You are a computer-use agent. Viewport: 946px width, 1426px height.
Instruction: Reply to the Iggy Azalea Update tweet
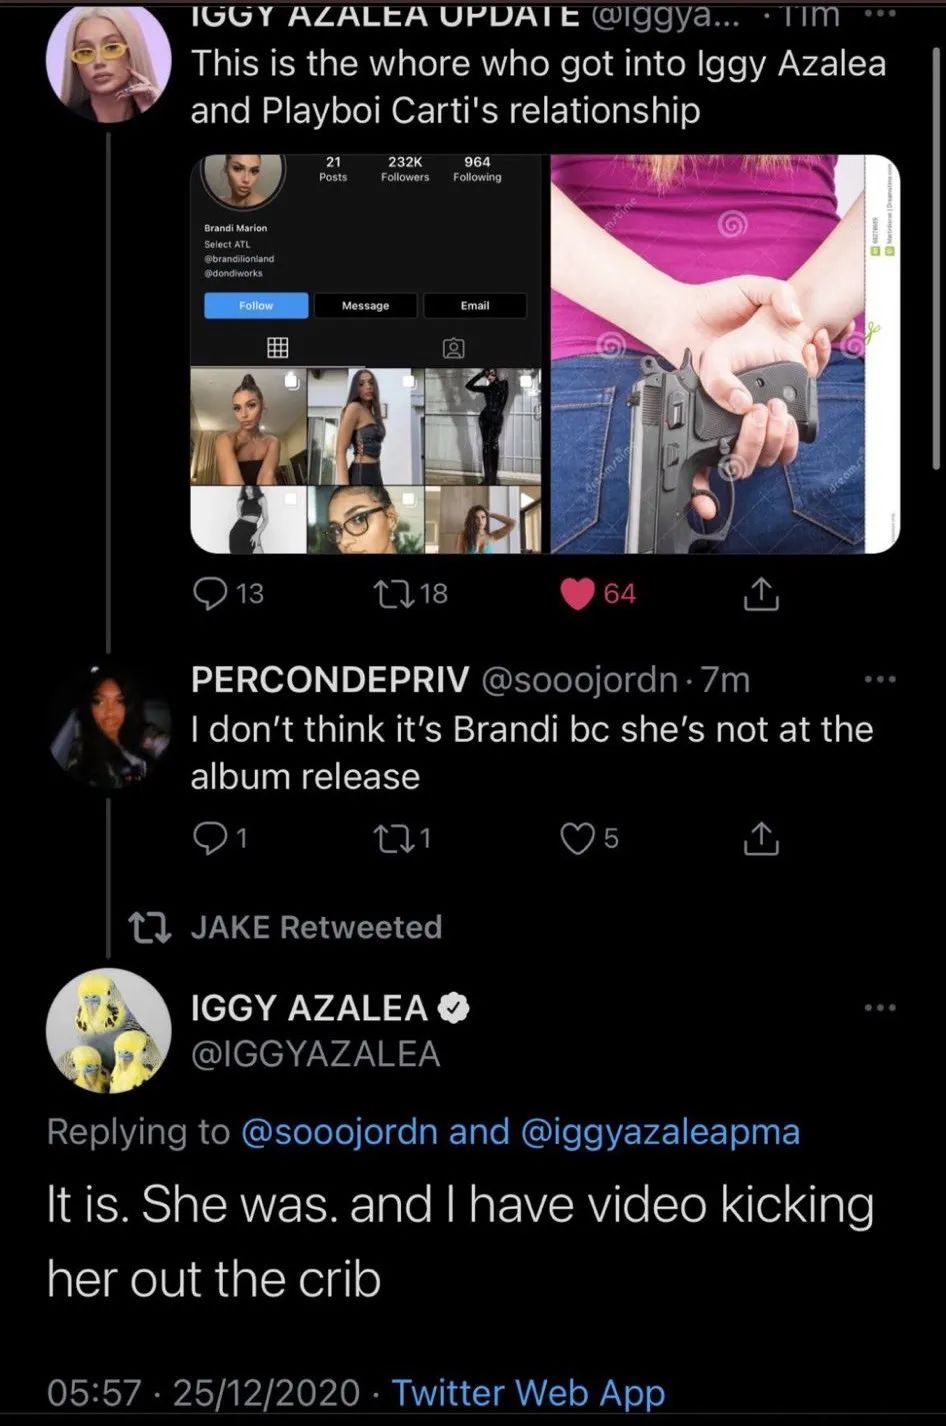210,594
